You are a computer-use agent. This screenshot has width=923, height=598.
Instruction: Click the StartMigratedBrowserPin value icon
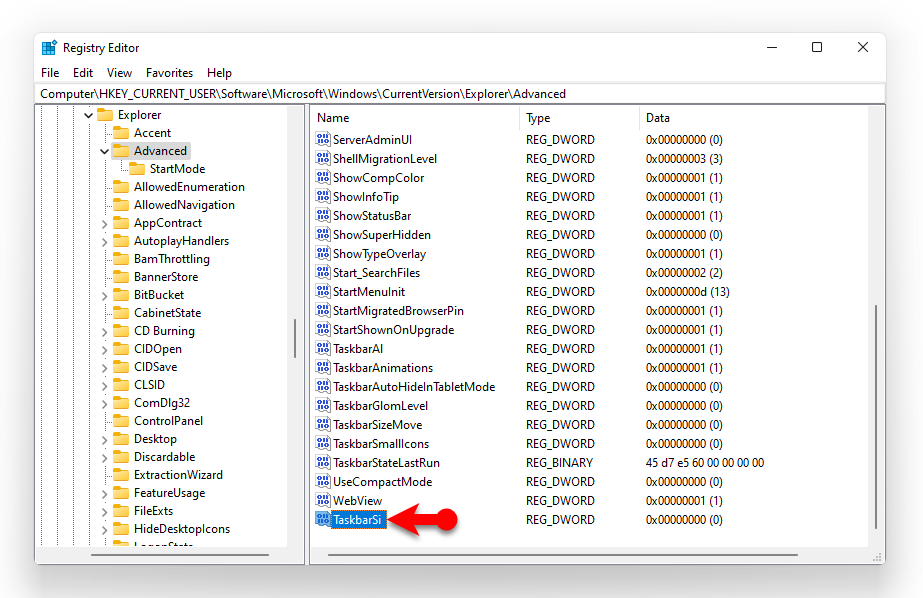point(323,310)
